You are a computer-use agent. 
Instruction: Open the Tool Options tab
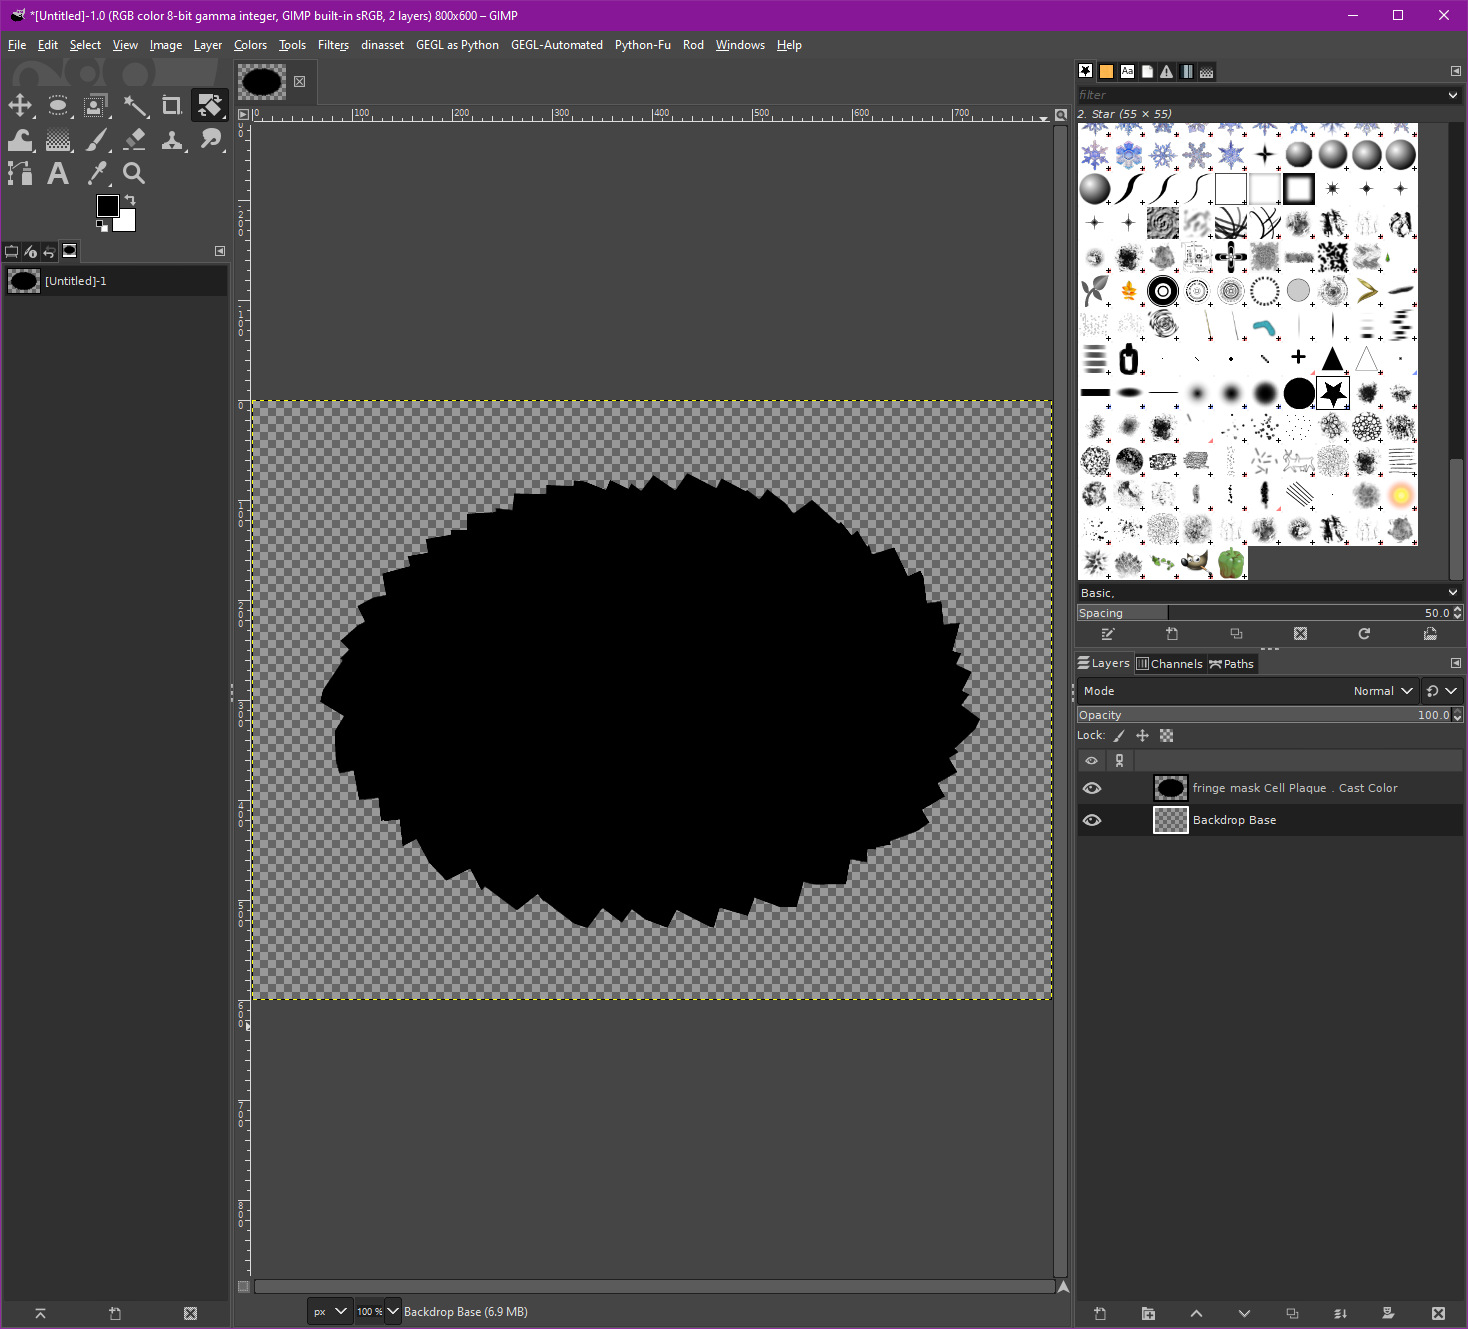tap(12, 251)
